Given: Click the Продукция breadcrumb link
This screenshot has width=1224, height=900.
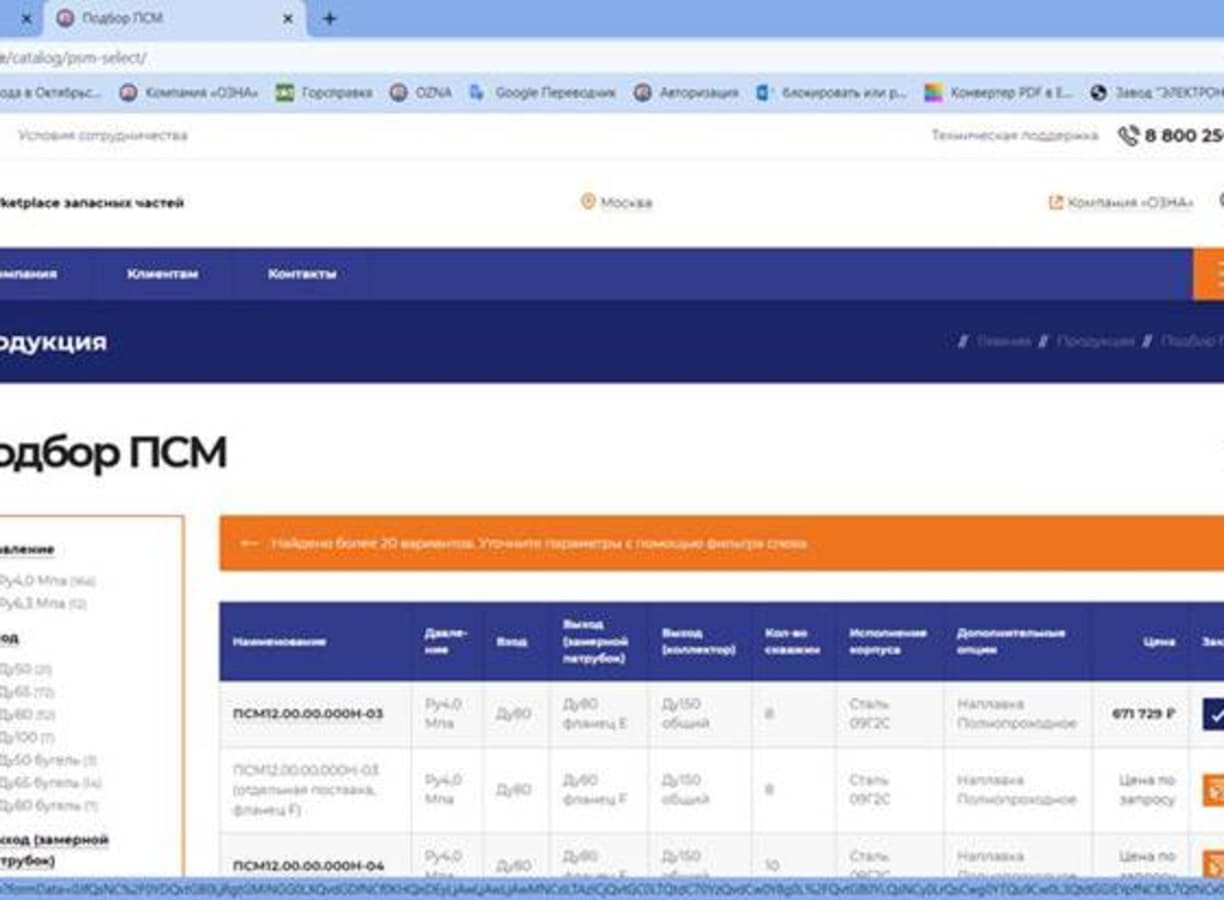Looking at the screenshot, I should (1095, 342).
